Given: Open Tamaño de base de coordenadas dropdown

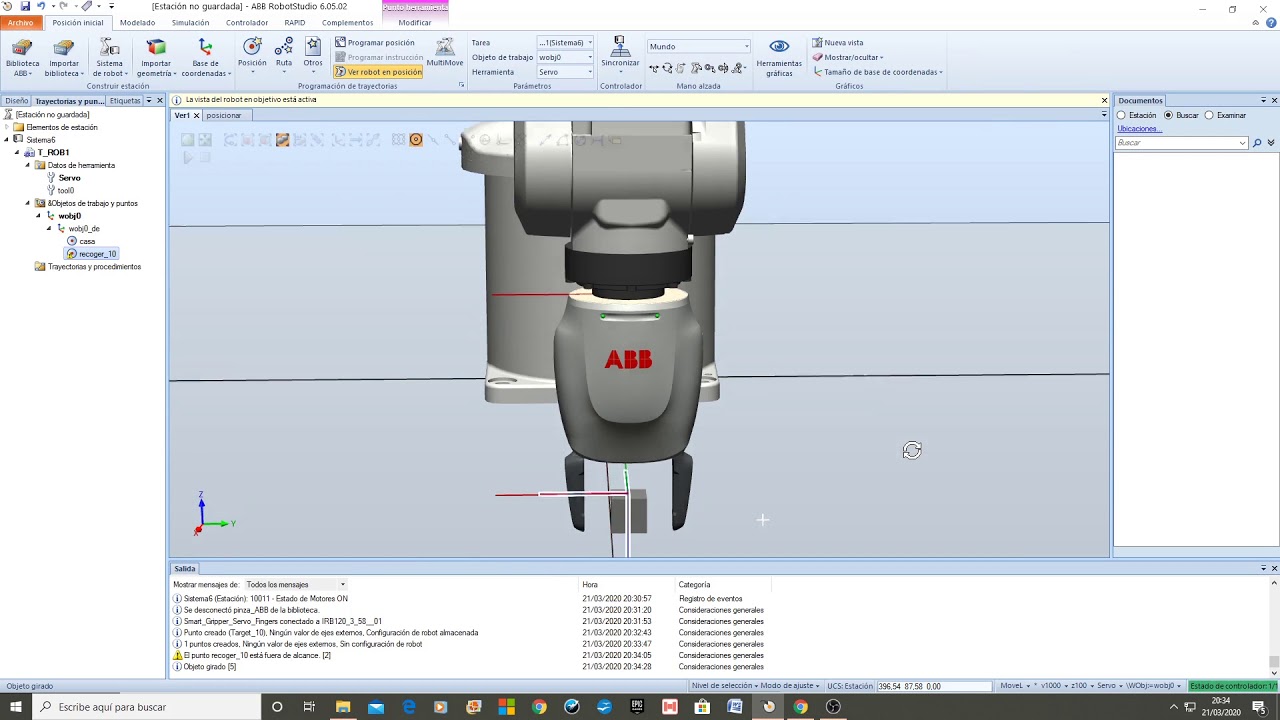Looking at the screenshot, I should pyautogui.click(x=877, y=72).
